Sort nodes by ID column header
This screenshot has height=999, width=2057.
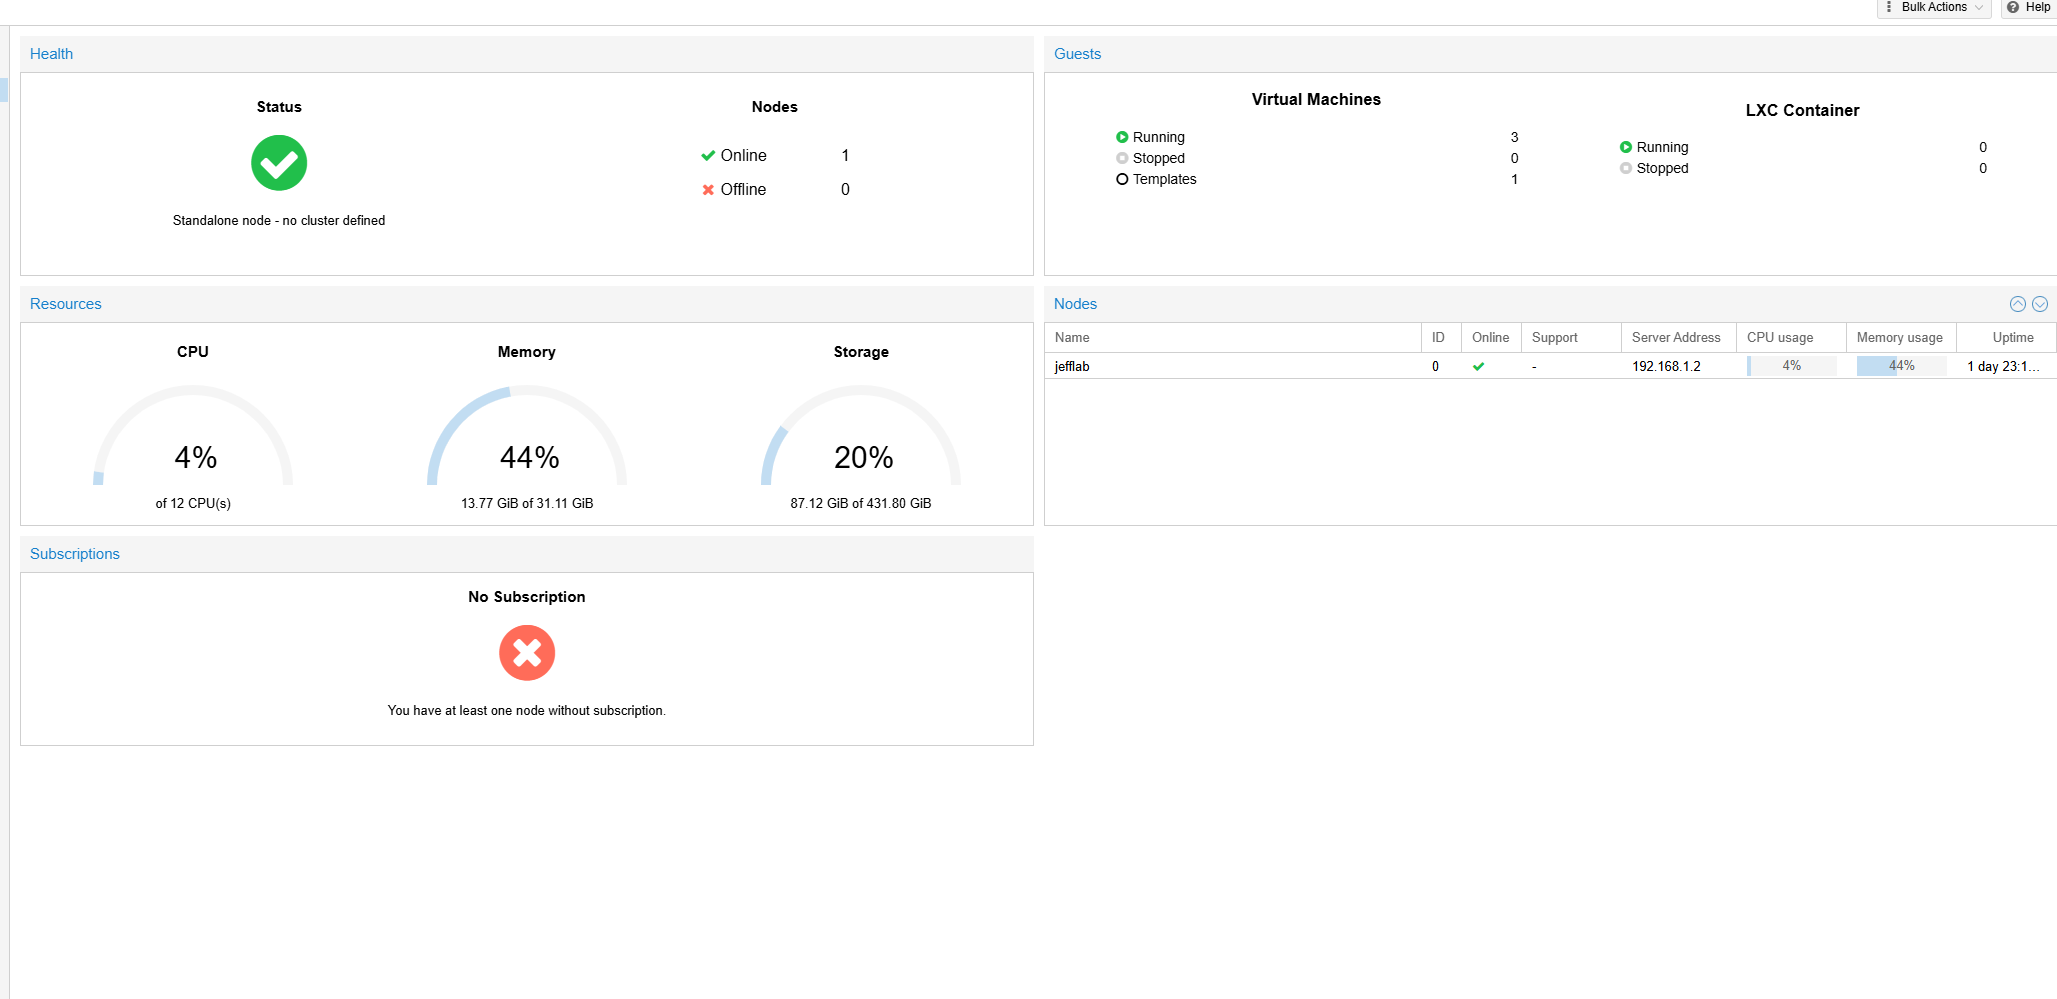point(1441,338)
